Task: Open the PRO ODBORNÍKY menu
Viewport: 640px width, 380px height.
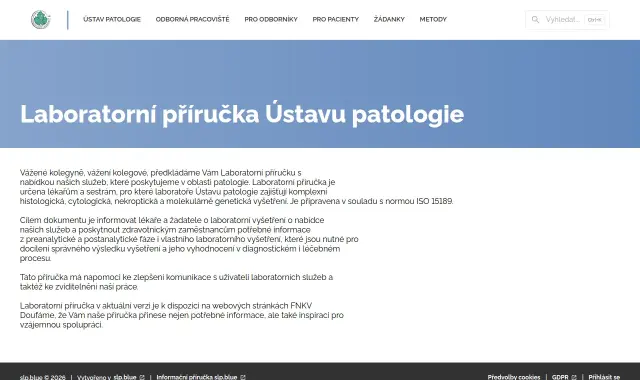Action: click(271, 19)
